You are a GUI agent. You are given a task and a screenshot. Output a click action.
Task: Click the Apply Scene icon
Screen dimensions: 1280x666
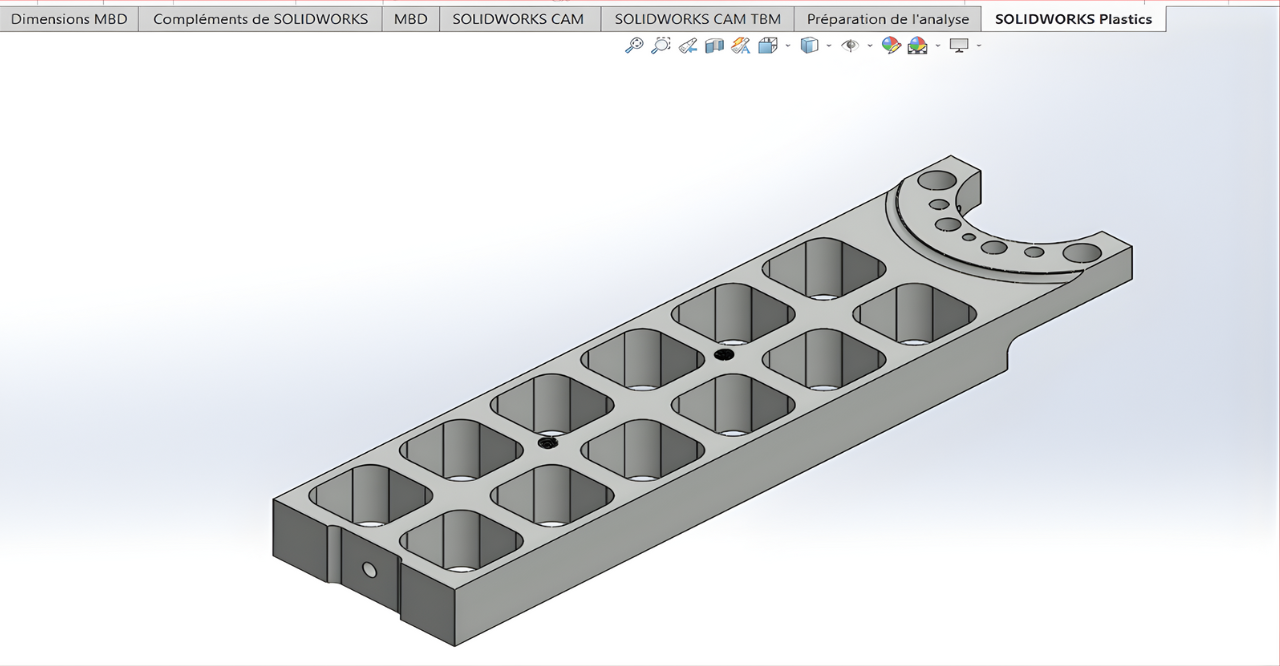[x=917, y=45]
